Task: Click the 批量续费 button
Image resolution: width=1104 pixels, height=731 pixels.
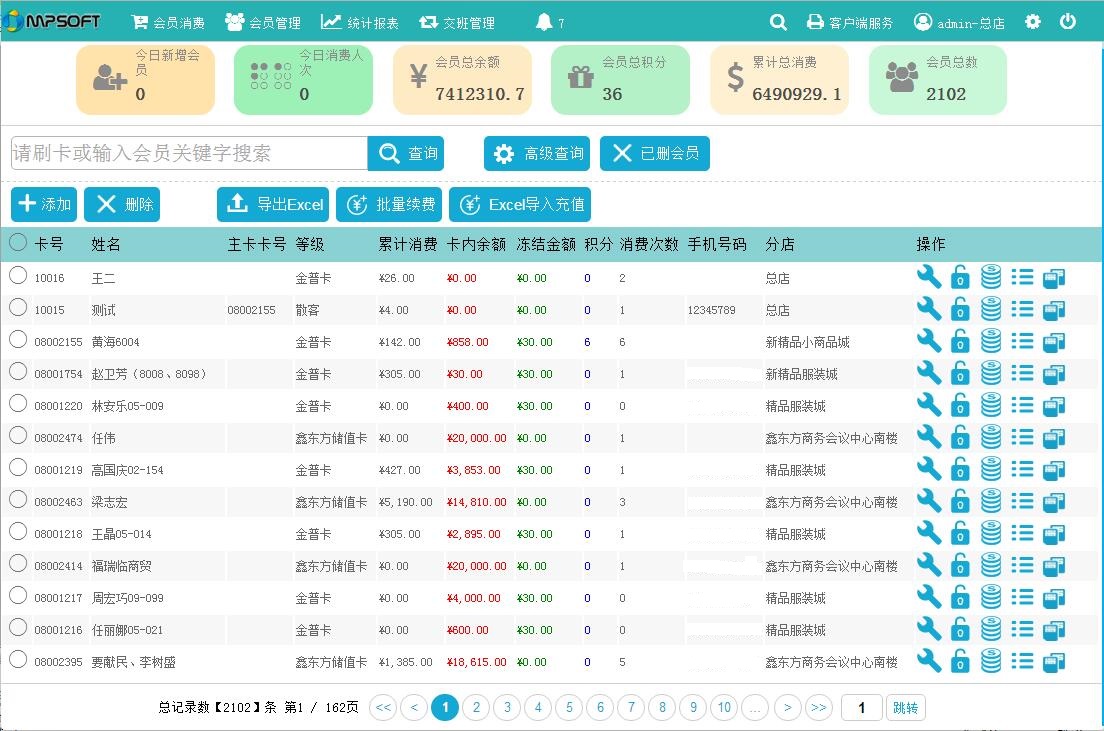Action: [389, 204]
